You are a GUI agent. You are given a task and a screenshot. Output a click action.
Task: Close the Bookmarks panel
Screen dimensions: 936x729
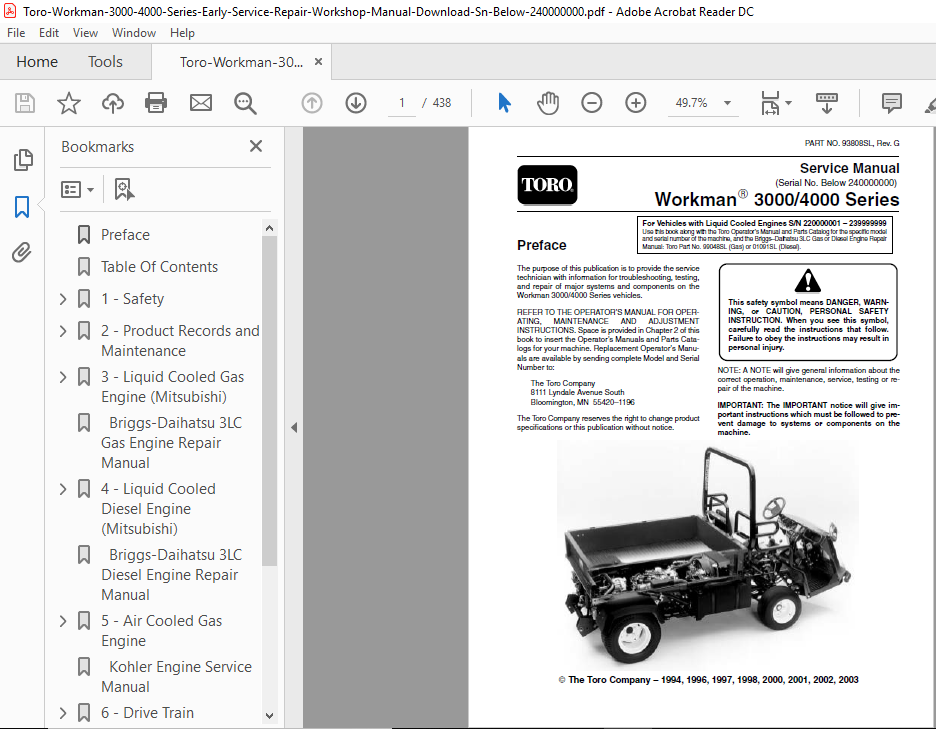click(x=256, y=146)
